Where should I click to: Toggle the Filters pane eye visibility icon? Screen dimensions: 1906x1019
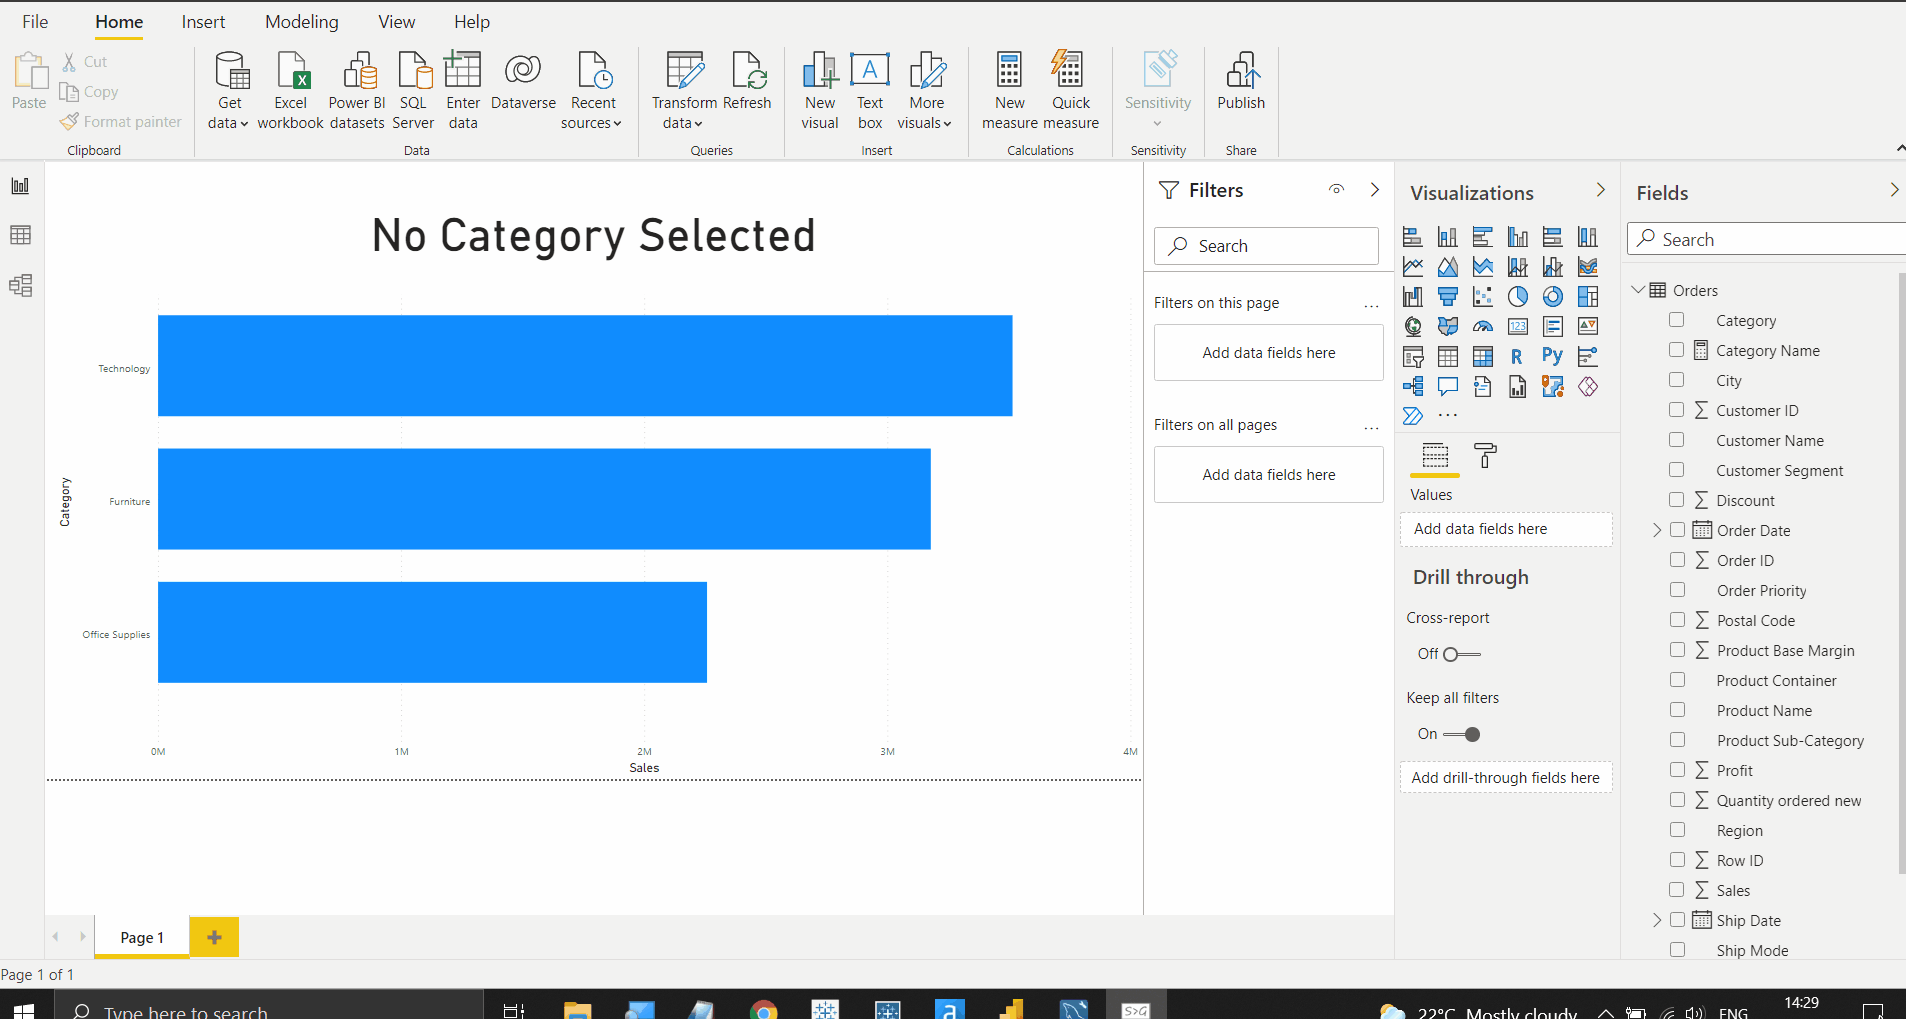click(x=1336, y=189)
